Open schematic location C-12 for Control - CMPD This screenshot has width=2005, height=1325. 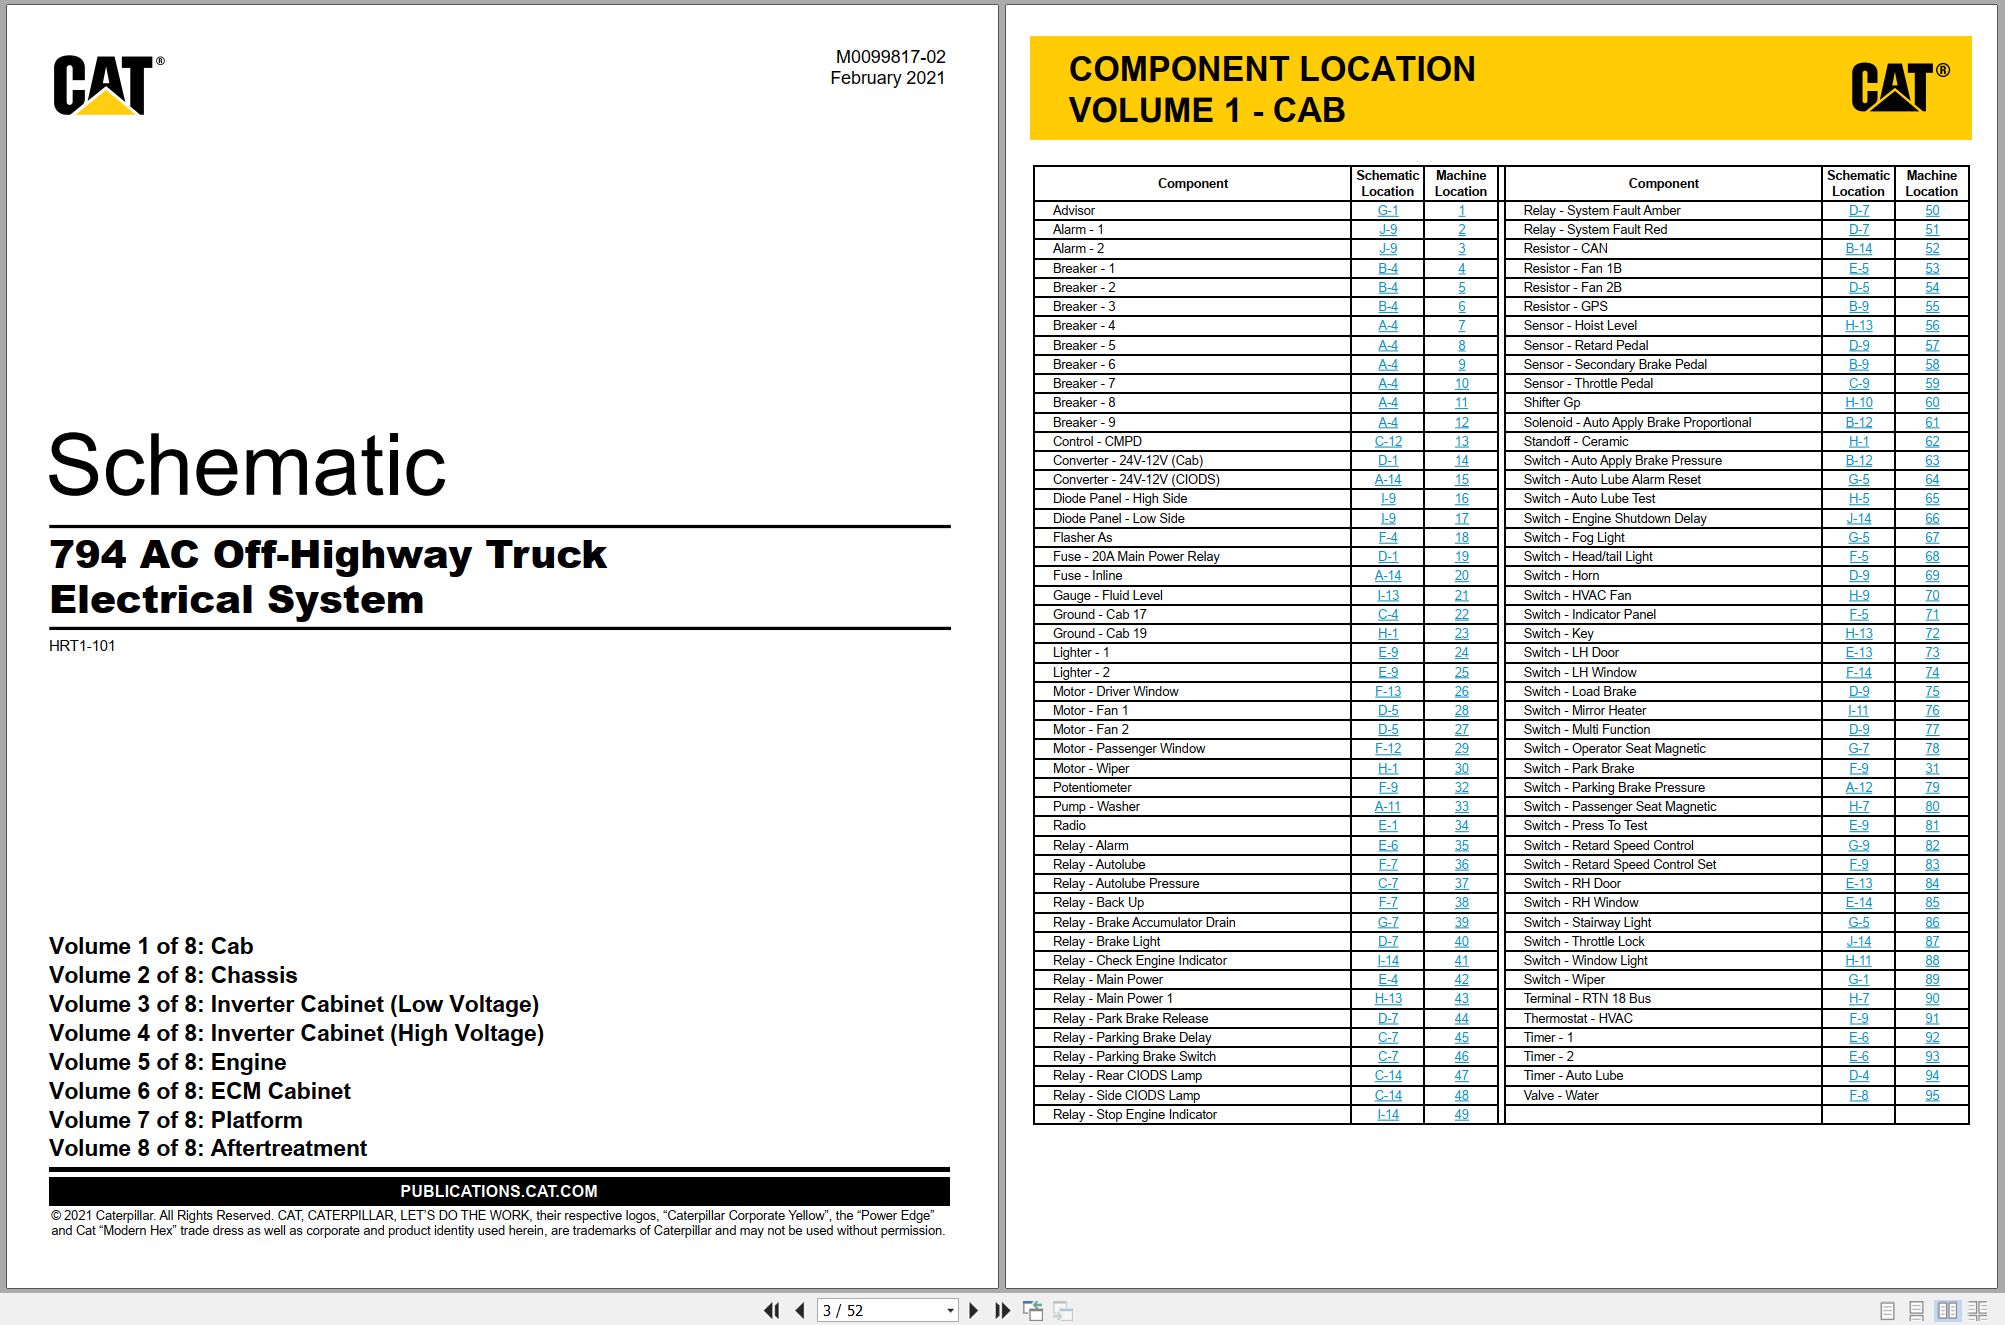(1387, 441)
